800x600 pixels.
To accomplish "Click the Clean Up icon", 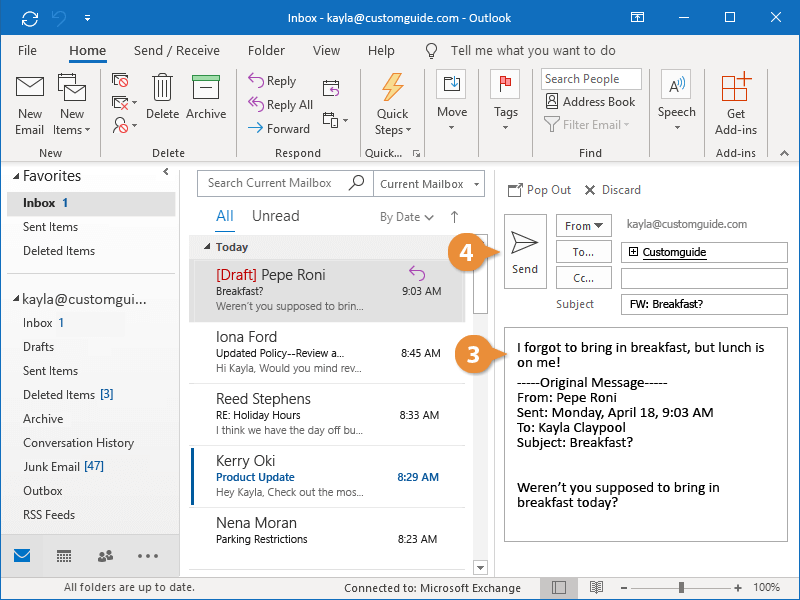I will click(124, 103).
